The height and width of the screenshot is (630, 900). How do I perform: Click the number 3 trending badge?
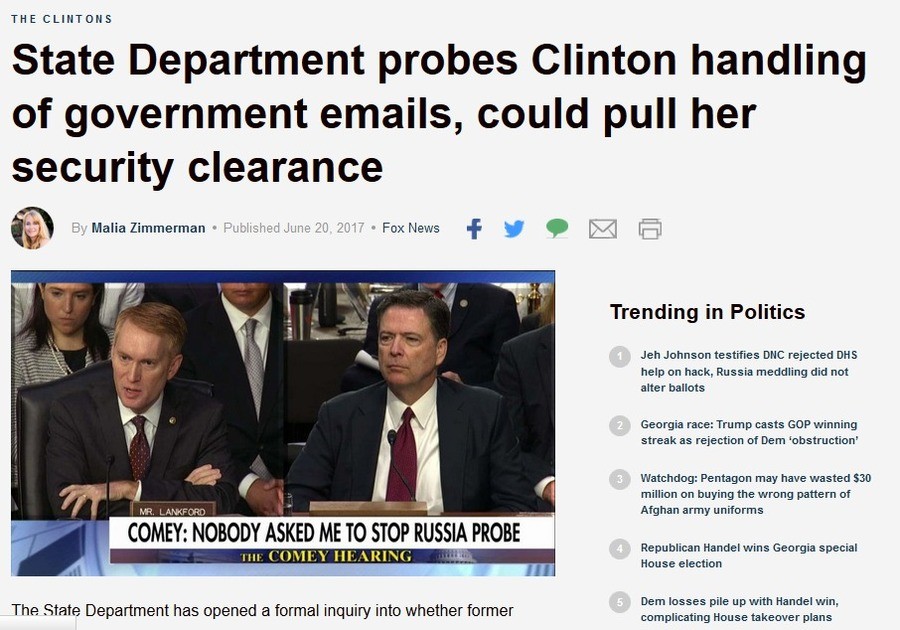pos(619,479)
